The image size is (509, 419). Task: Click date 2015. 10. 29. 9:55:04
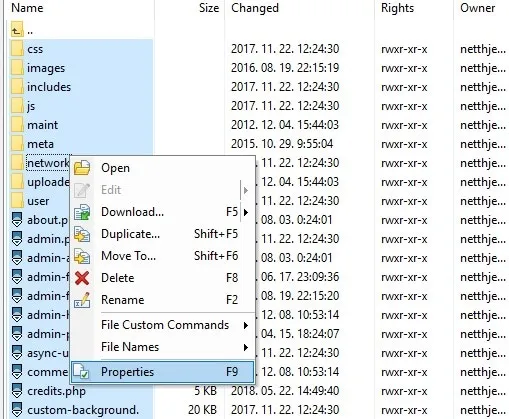282,144
